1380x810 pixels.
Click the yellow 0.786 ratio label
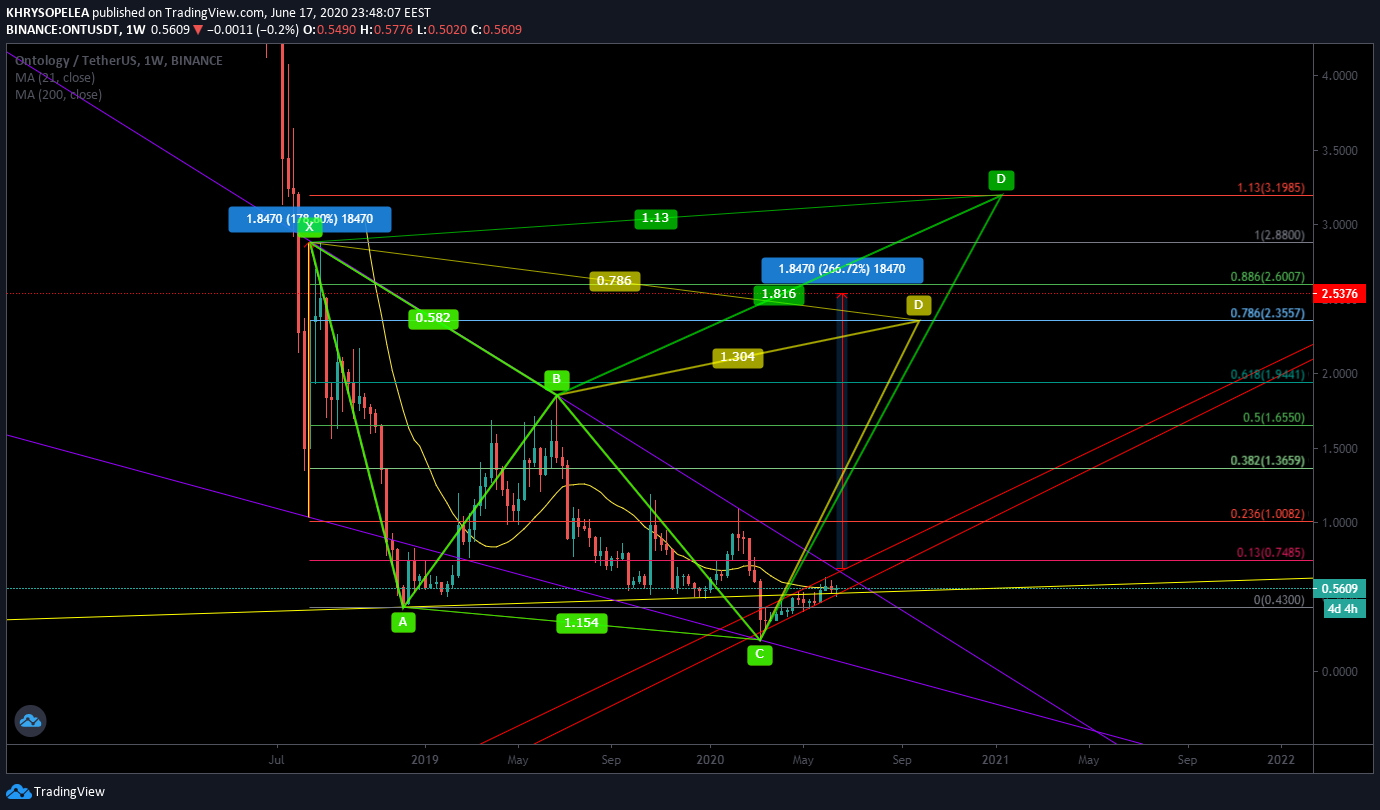pyautogui.click(x=615, y=281)
